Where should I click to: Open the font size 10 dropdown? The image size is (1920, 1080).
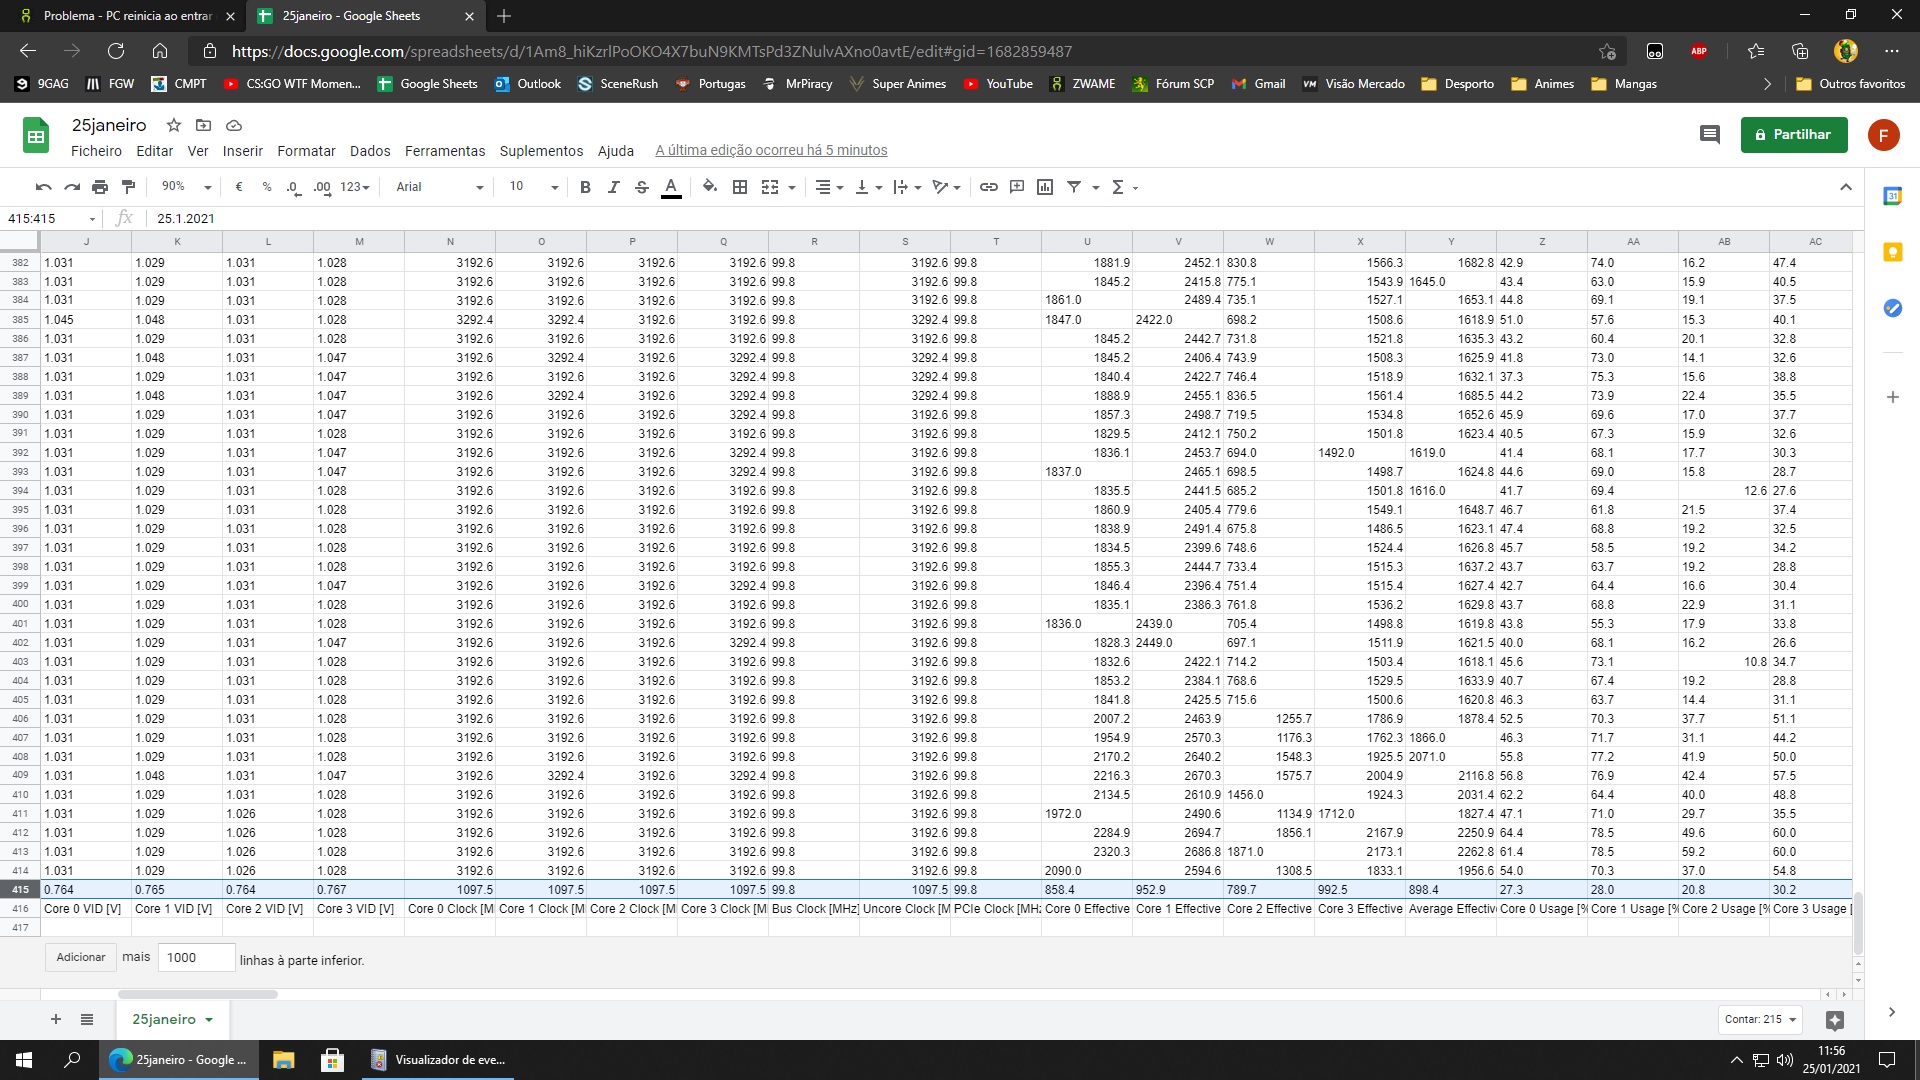(x=532, y=187)
